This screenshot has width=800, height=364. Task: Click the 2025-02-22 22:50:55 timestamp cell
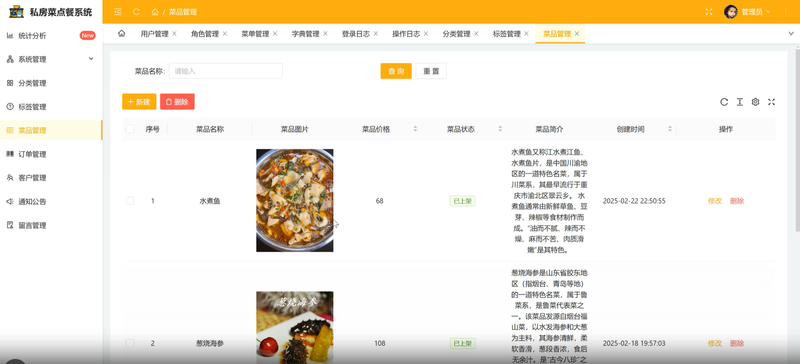pyautogui.click(x=634, y=201)
